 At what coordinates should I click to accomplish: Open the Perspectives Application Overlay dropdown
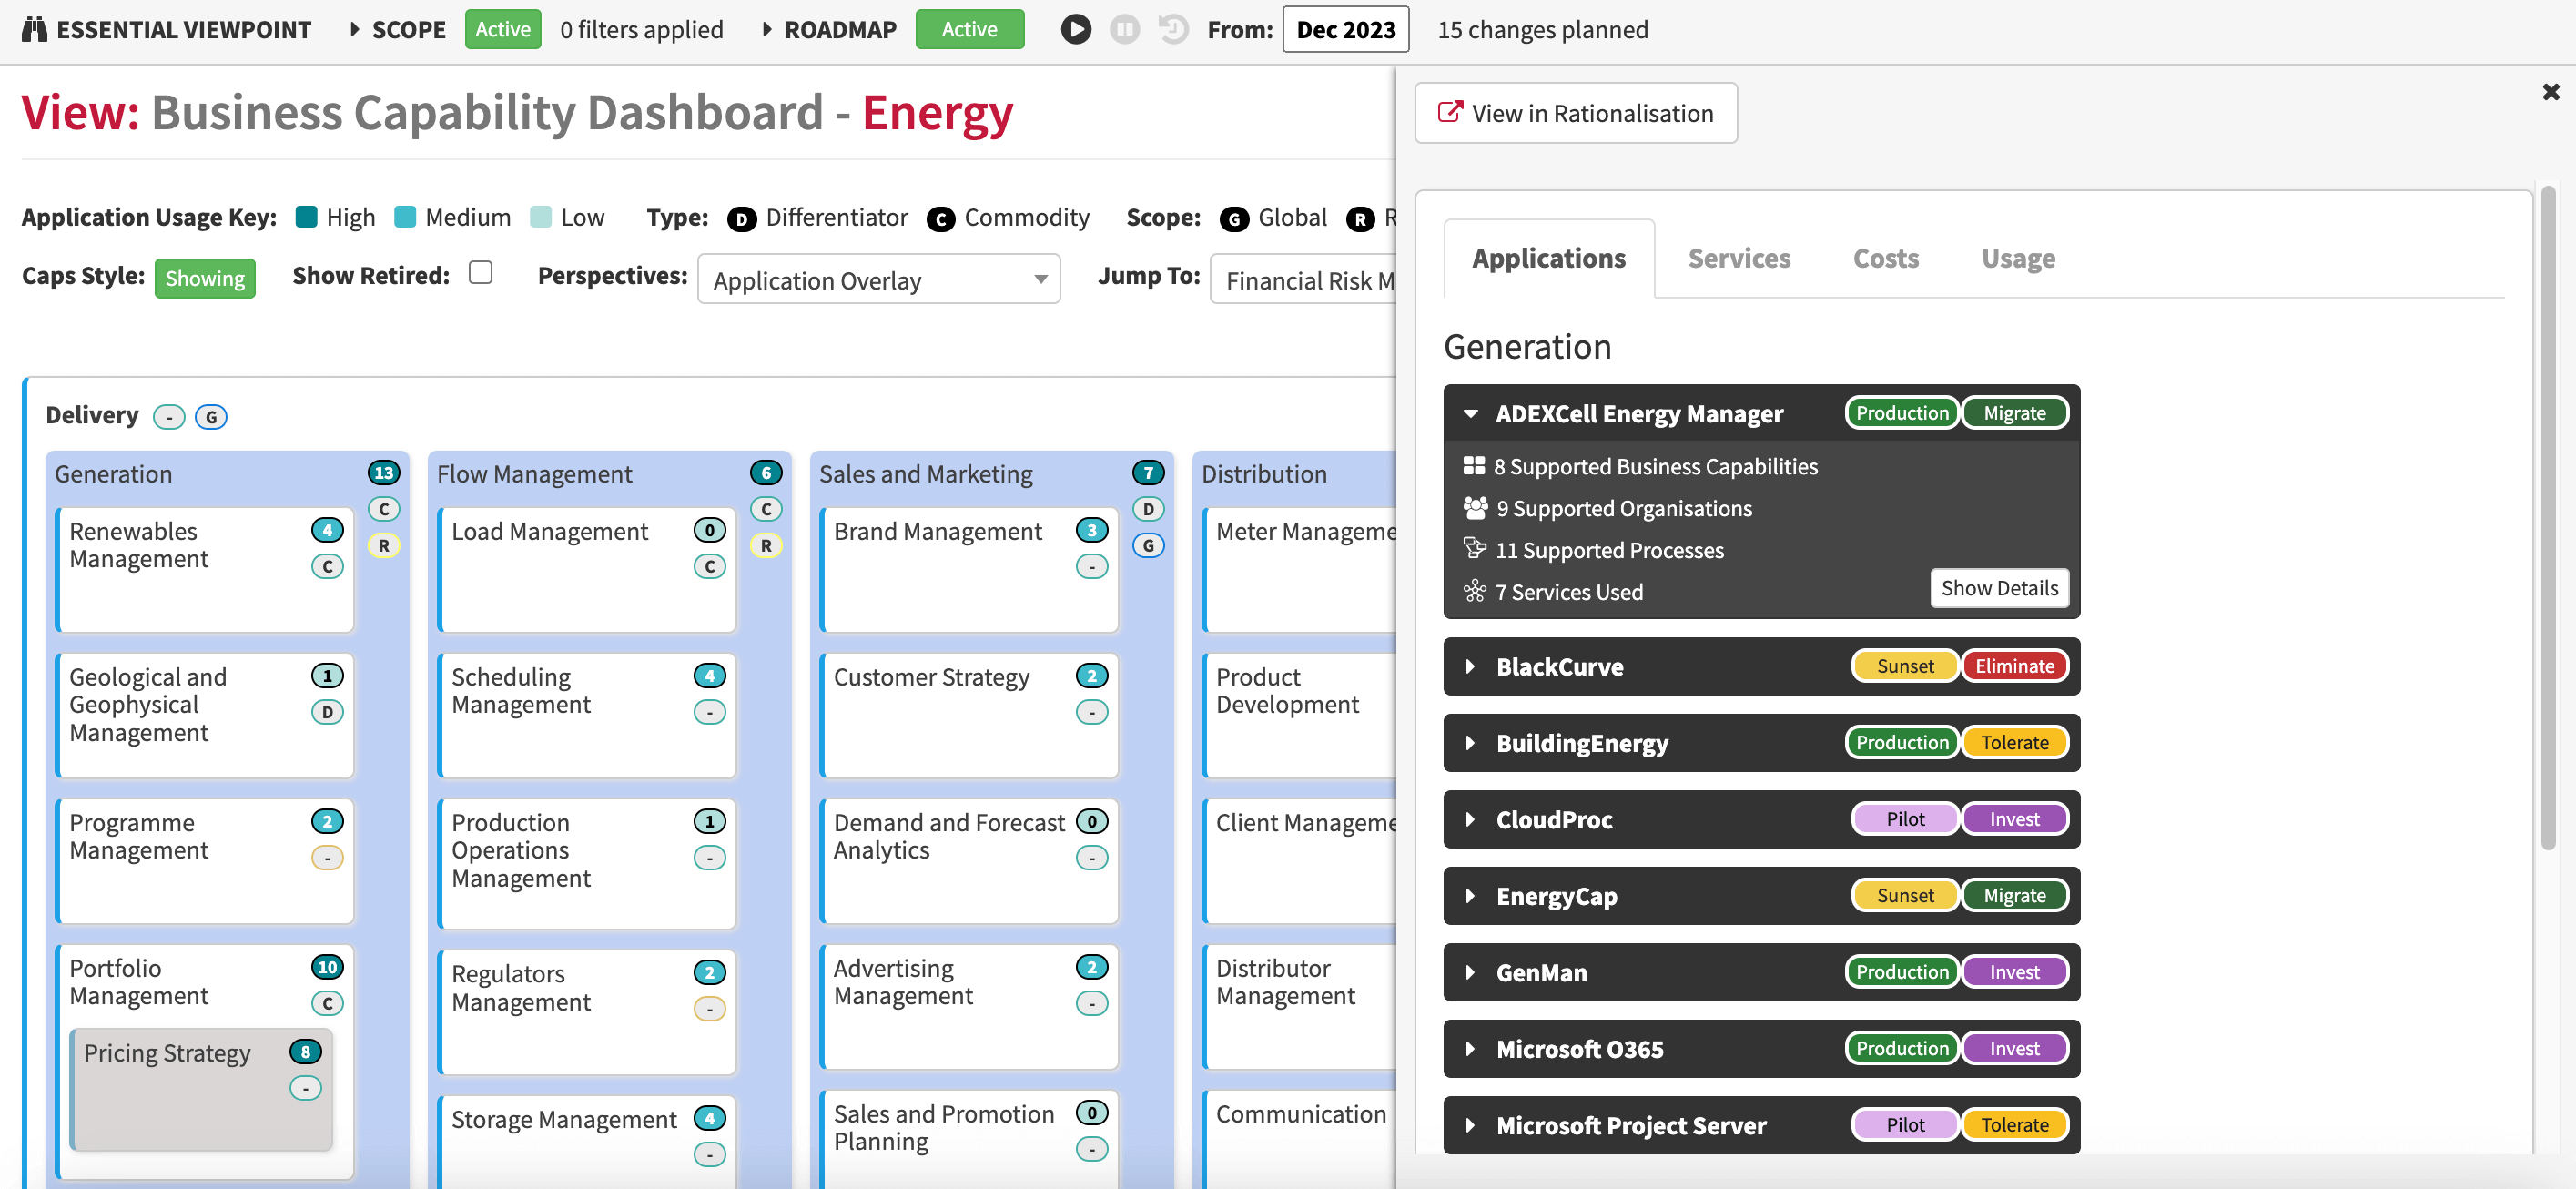pos(878,279)
